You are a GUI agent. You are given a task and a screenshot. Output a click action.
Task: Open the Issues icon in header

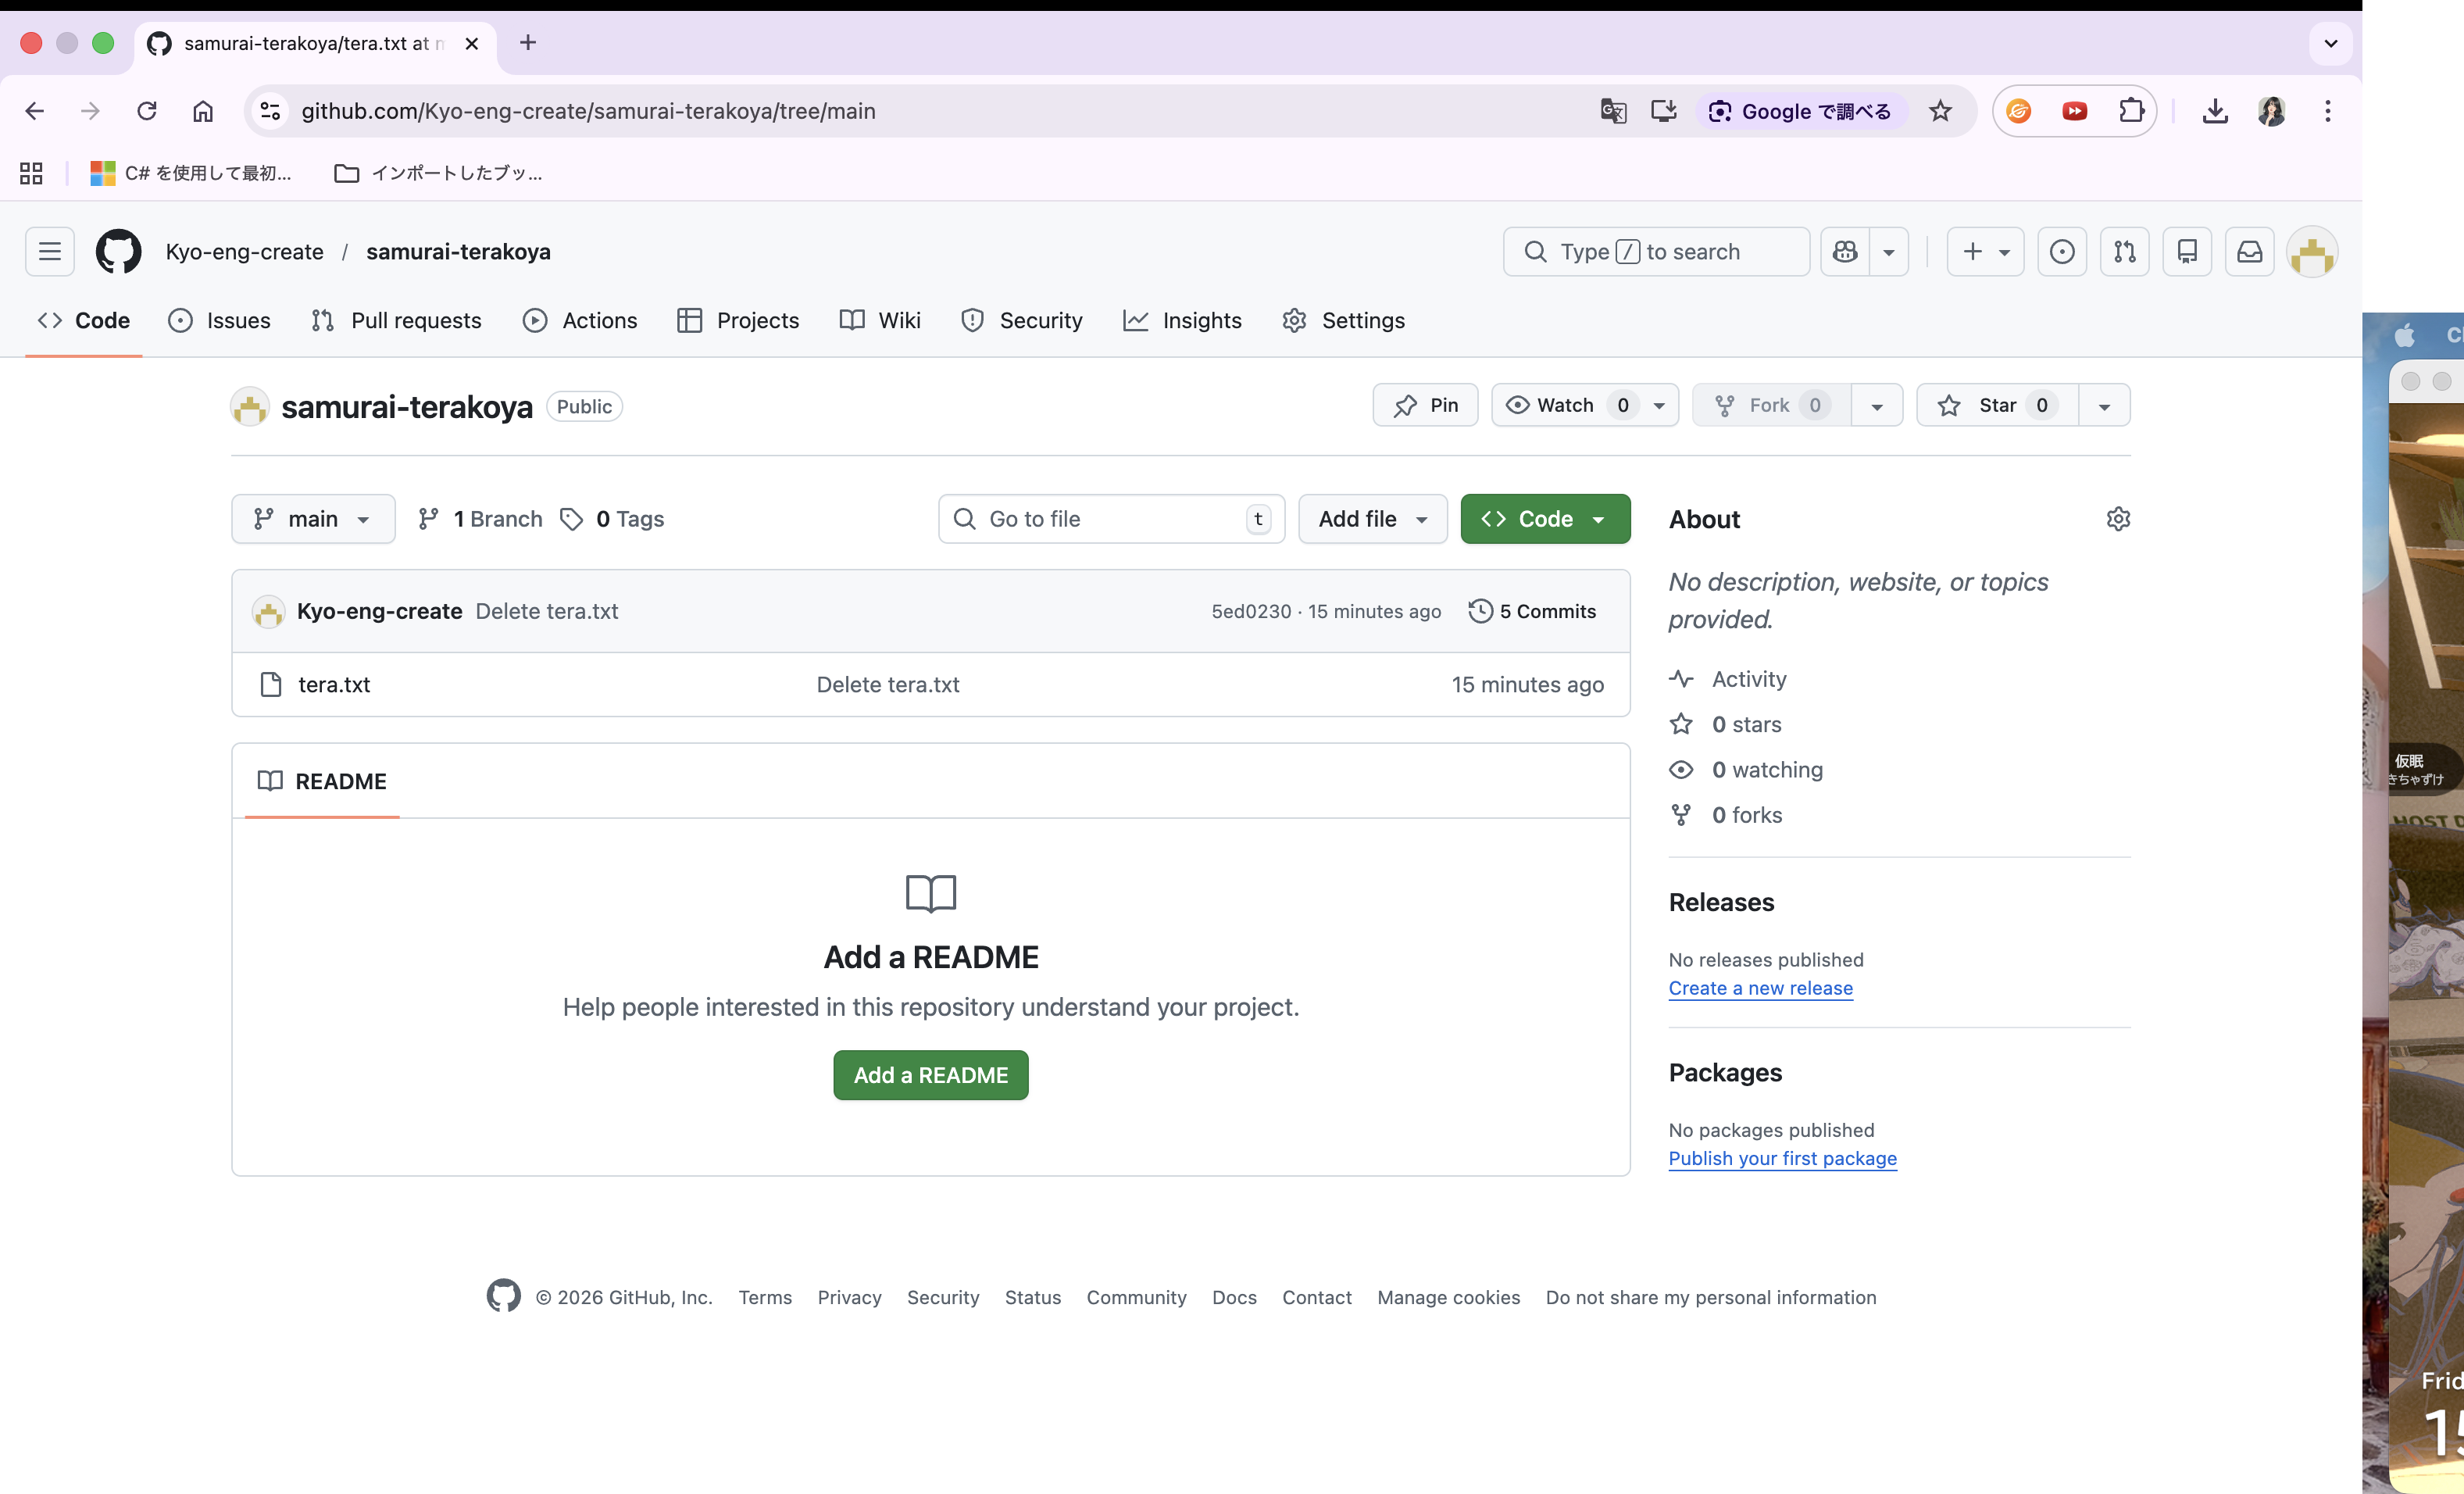[x=2062, y=251]
